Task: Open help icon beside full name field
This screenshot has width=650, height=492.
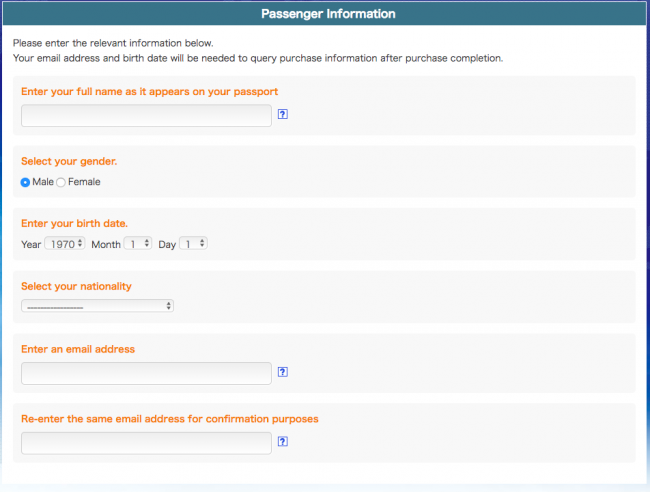Action: [283, 114]
